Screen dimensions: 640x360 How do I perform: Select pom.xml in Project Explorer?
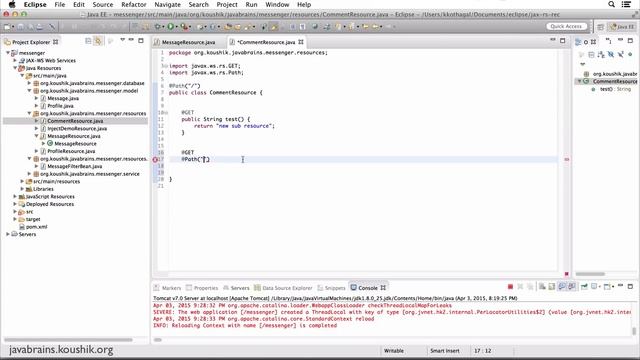pos(36,227)
